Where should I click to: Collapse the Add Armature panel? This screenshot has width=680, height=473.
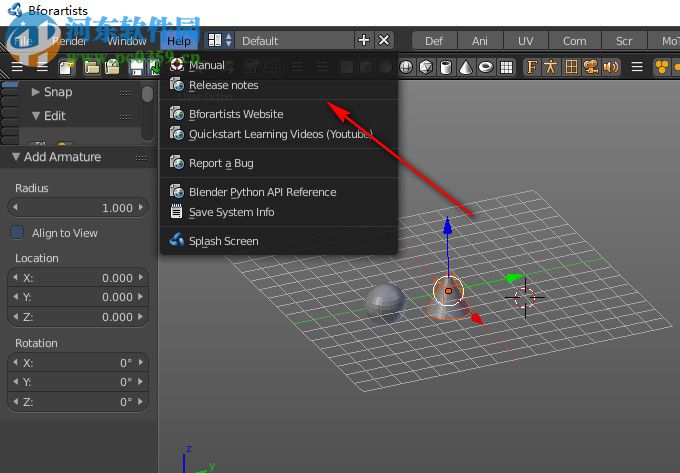tap(16, 157)
